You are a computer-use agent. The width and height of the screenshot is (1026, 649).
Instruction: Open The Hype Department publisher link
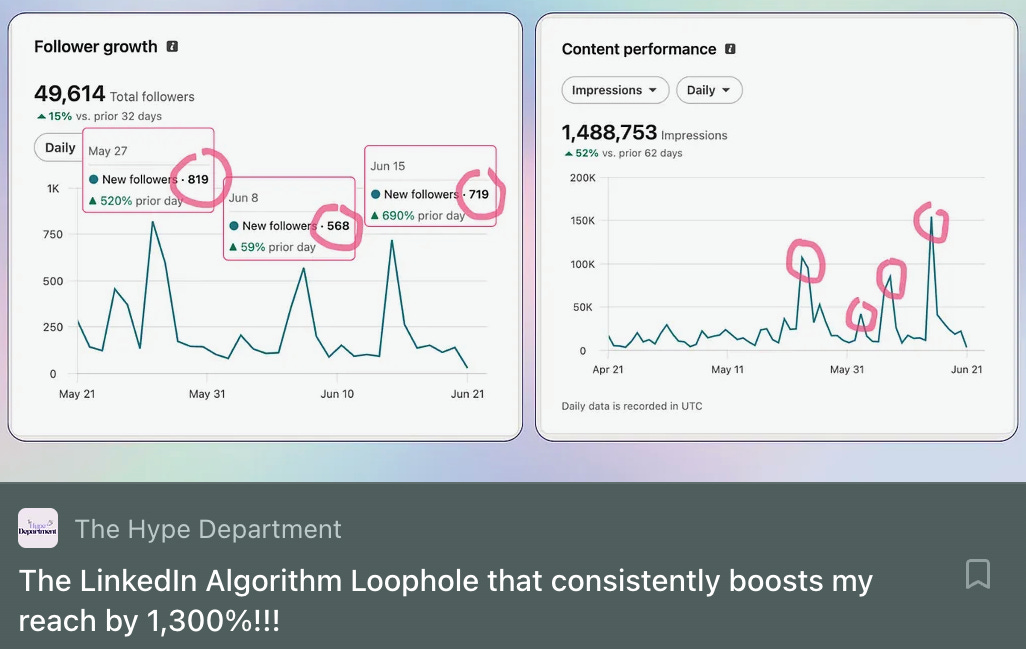(208, 529)
